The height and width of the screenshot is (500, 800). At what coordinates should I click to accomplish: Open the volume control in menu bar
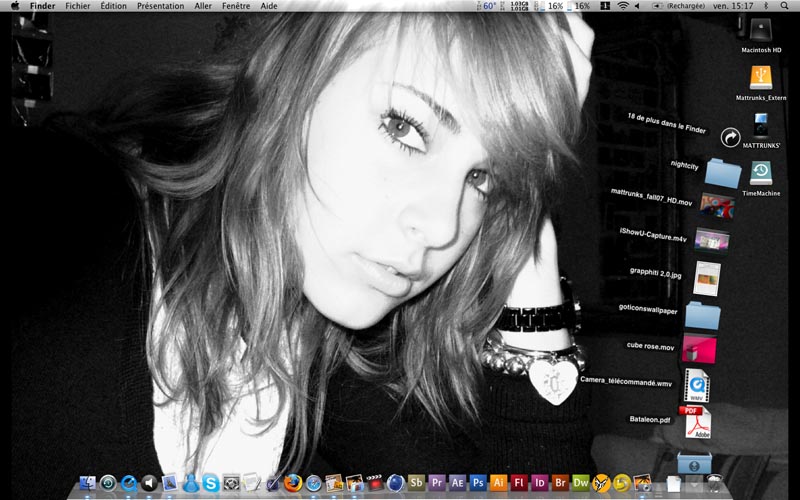(x=637, y=6)
